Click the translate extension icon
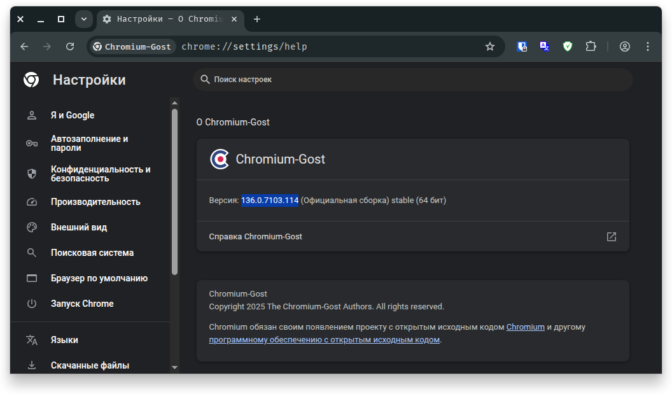This screenshot has width=672, height=394. [x=545, y=46]
